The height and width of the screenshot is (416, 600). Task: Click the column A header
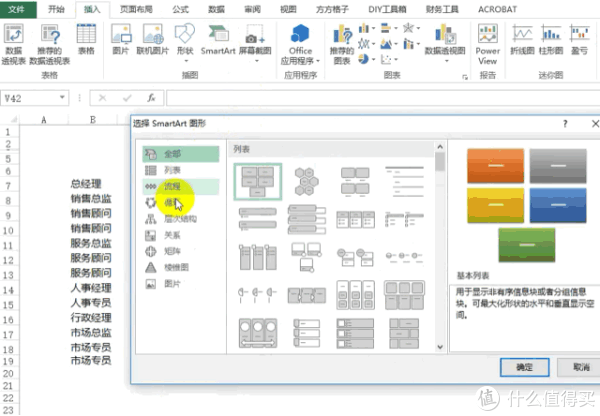coord(44,120)
